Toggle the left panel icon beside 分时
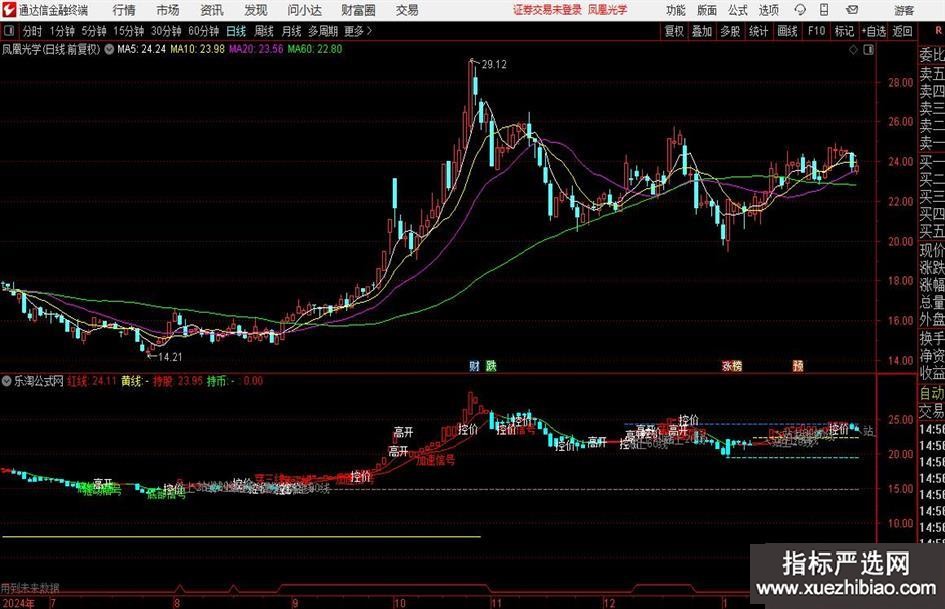 (10, 31)
